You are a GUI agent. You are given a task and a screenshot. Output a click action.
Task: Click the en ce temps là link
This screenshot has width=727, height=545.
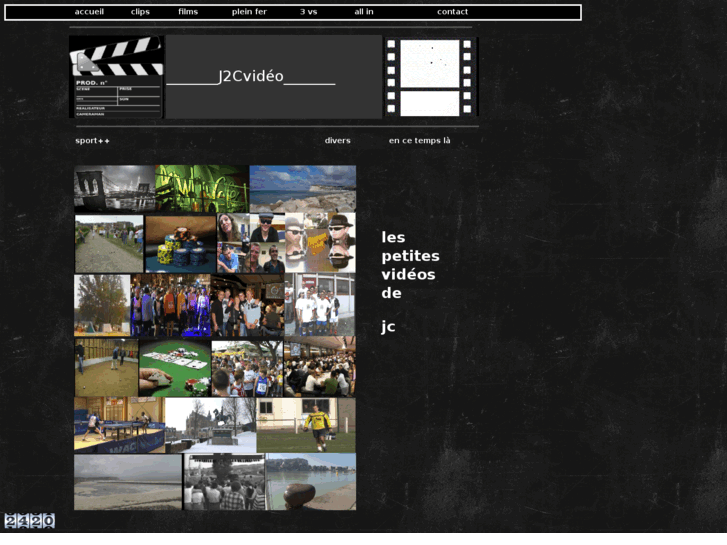(x=419, y=141)
